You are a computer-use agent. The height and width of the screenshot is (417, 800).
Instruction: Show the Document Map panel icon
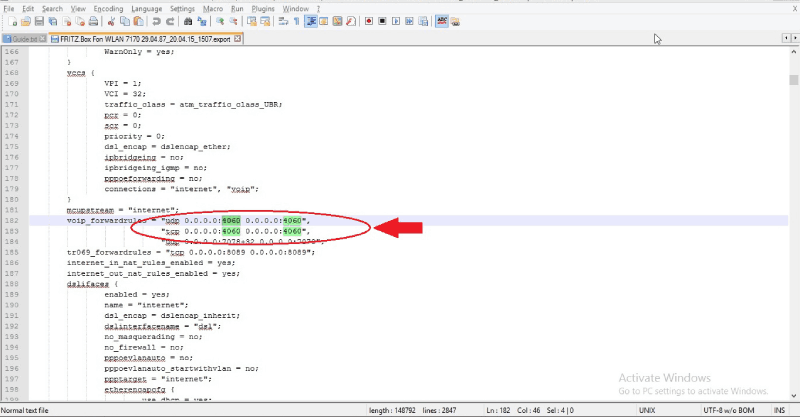(x=337, y=21)
